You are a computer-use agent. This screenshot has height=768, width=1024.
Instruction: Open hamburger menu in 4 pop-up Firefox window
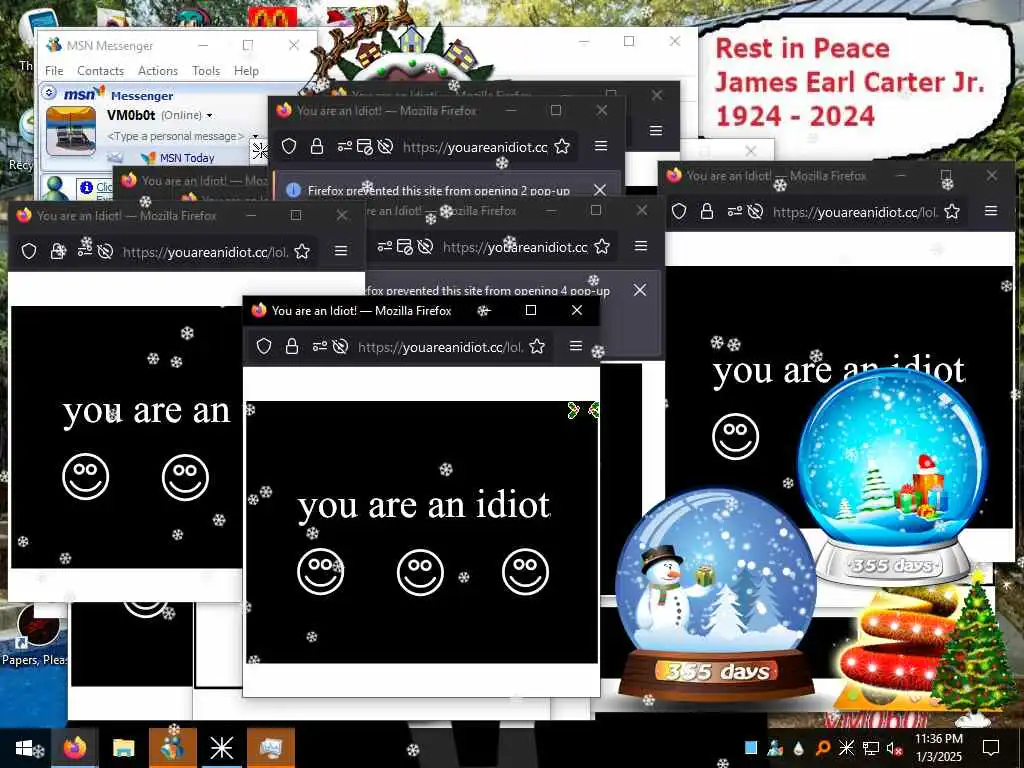(641, 246)
